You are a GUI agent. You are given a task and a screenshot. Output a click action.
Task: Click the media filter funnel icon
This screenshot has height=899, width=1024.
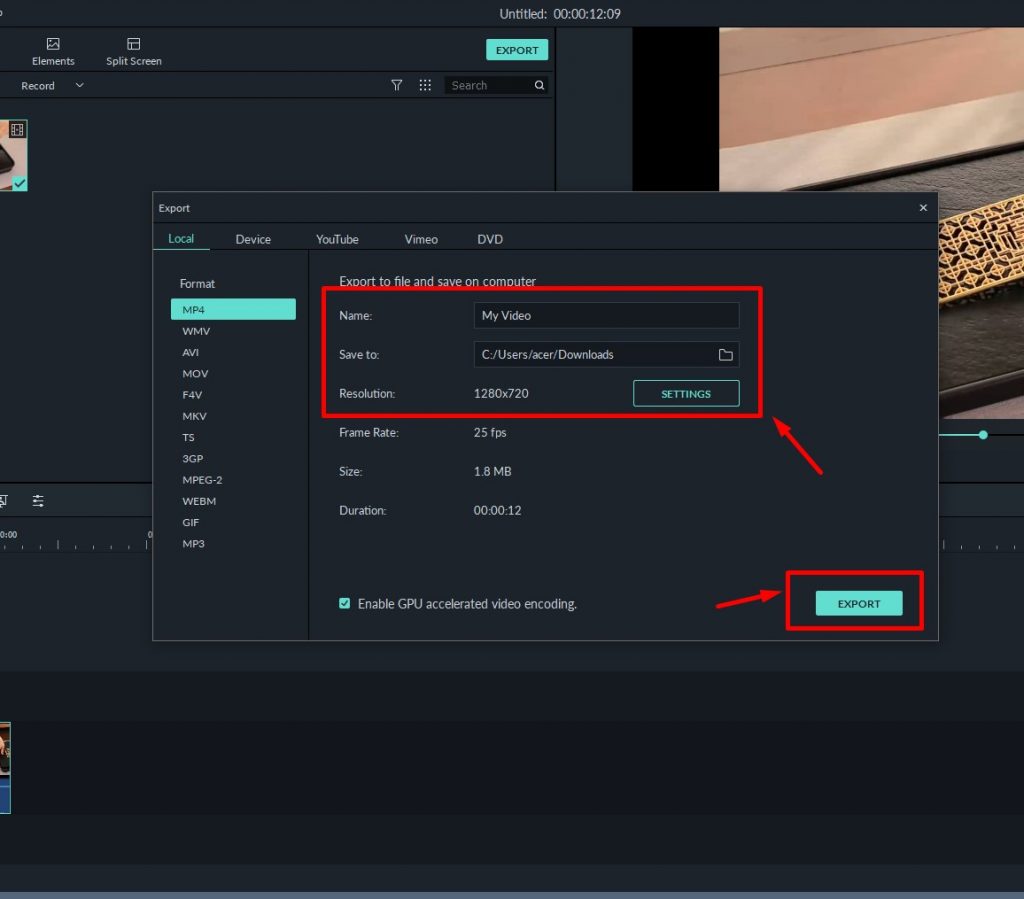coord(396,86)
